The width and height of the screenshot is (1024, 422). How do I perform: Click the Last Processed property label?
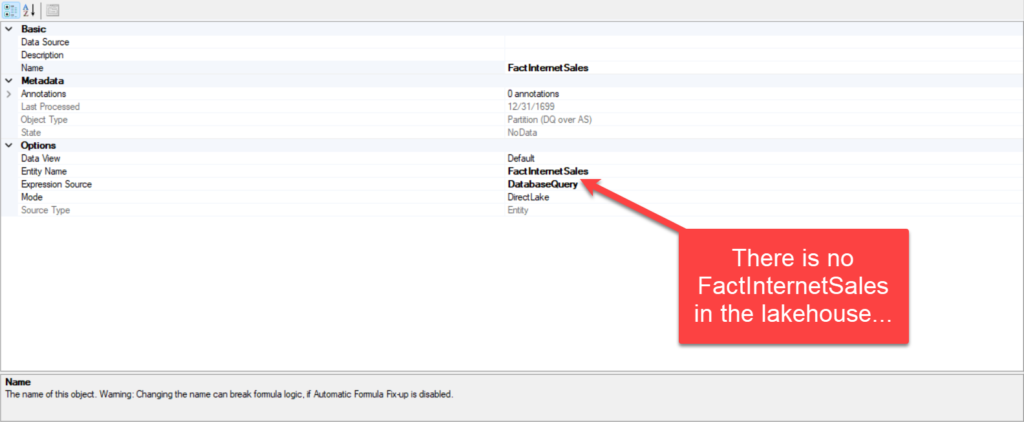point(50,106)
